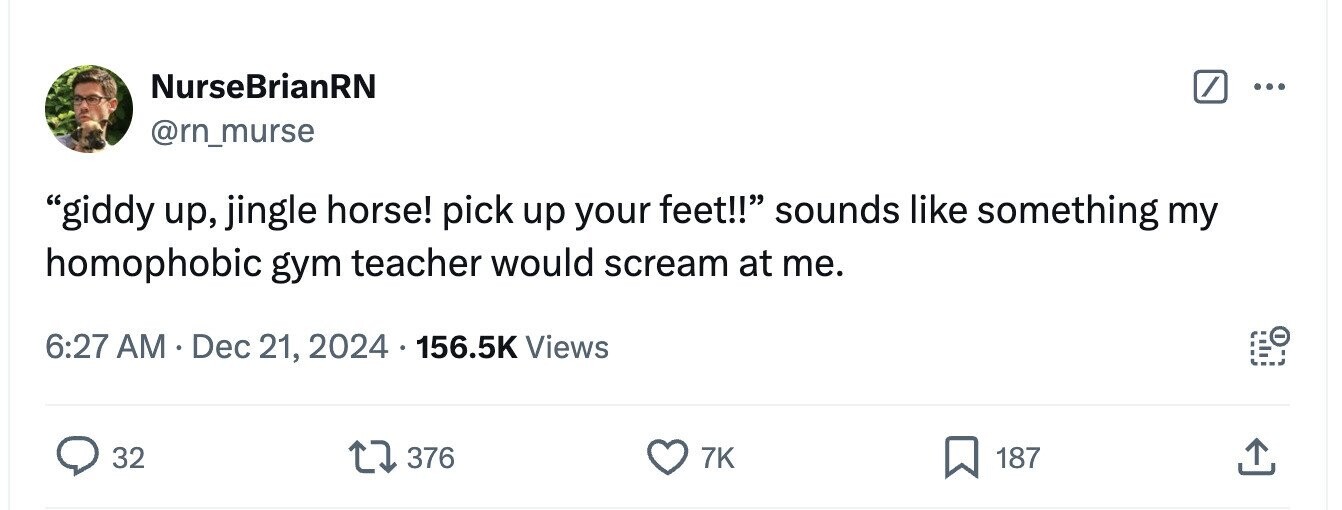Viewport: 1342px width, 510px height.
Task: Click the Dec 21, 2024 date
Action: [x=288, y=347]
